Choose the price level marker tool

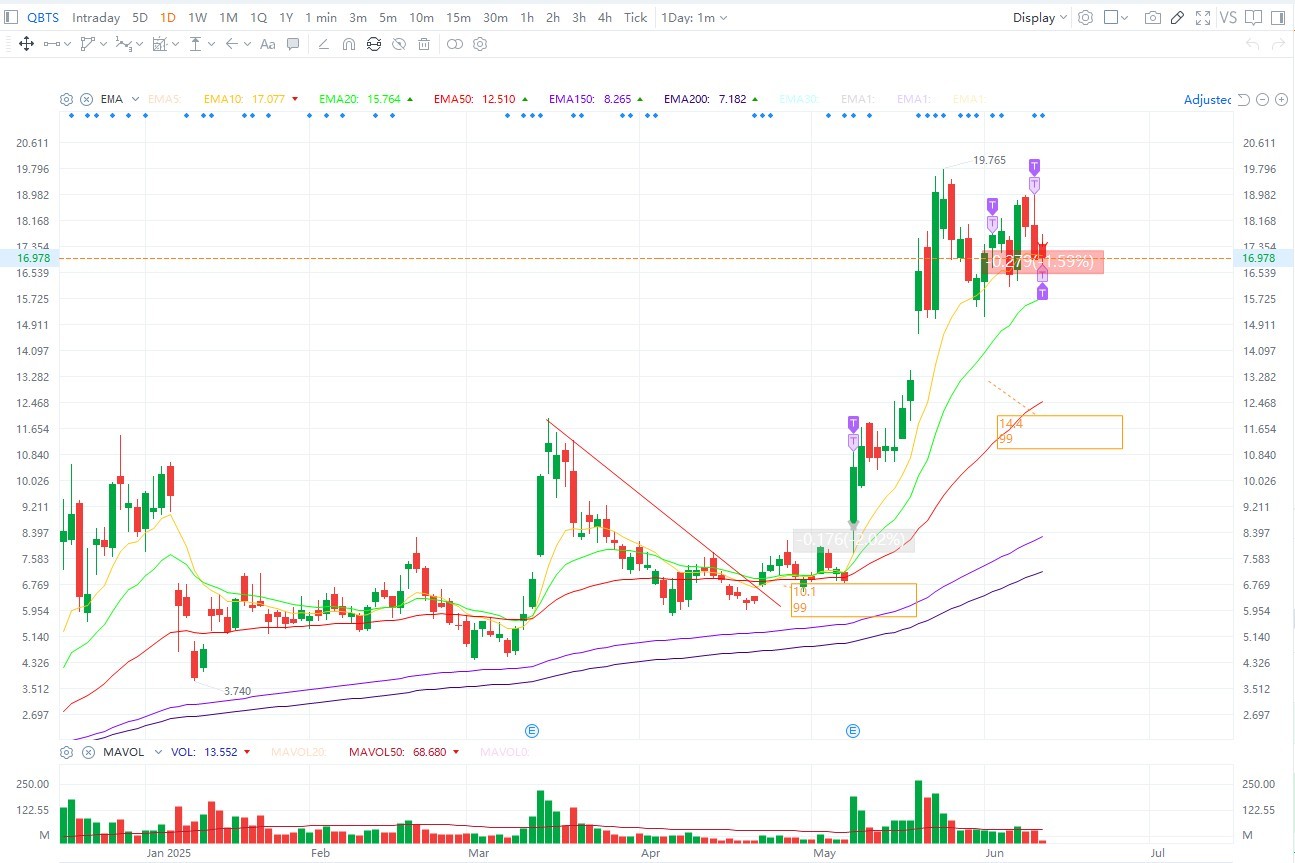point(196,44)
